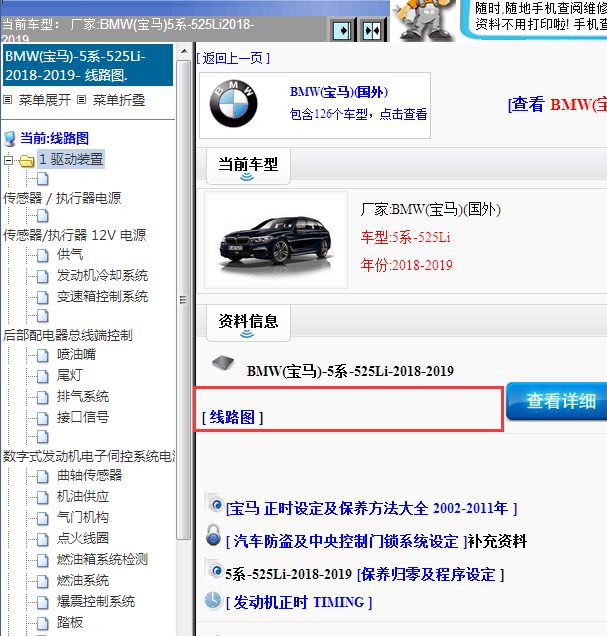Select 传感器 / 执行器电源 tree item
The height and width of the screenshot is (636, 607).
click(62, 198)
